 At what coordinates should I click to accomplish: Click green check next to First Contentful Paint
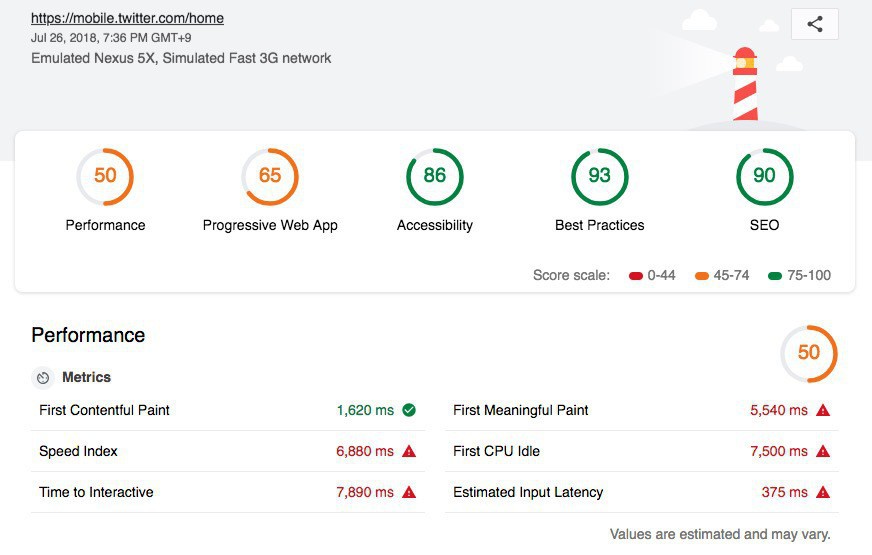(x=409, y=410)
